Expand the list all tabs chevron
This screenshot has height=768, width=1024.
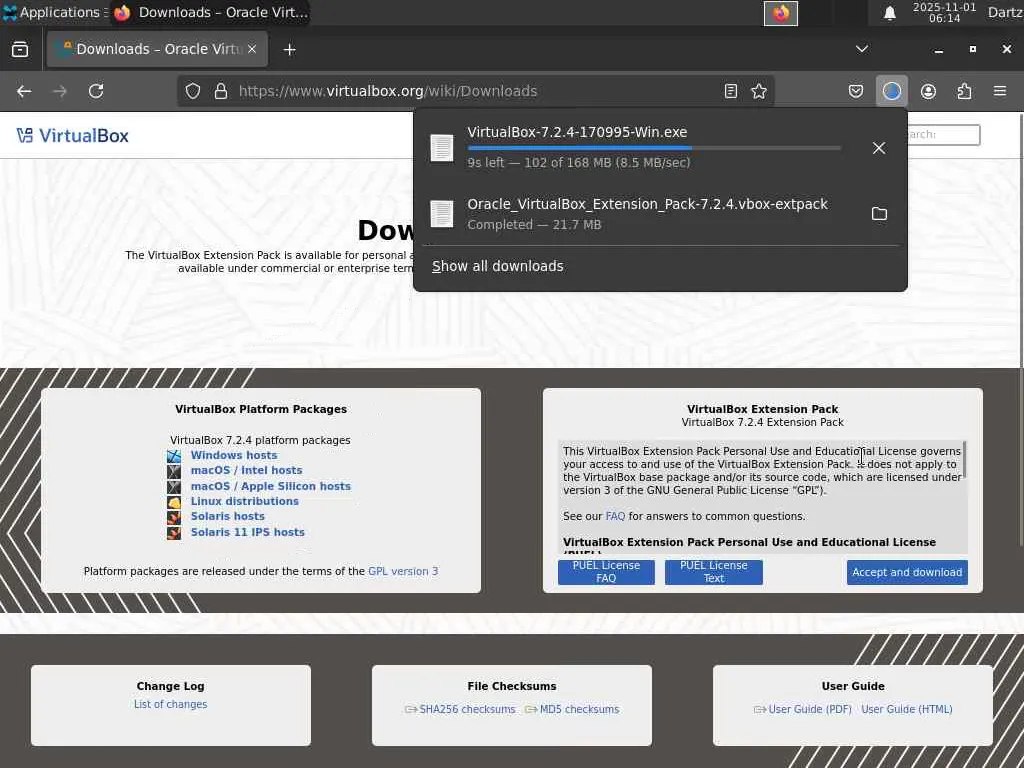(x=861, y=49)
